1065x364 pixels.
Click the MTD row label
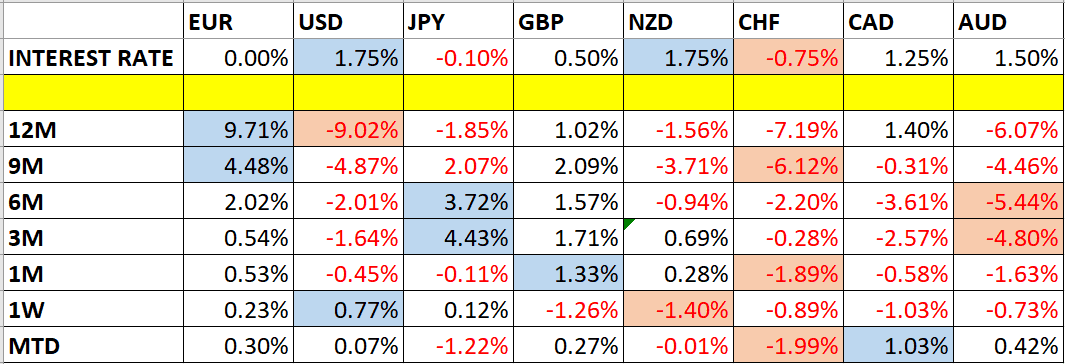point(93,346)
